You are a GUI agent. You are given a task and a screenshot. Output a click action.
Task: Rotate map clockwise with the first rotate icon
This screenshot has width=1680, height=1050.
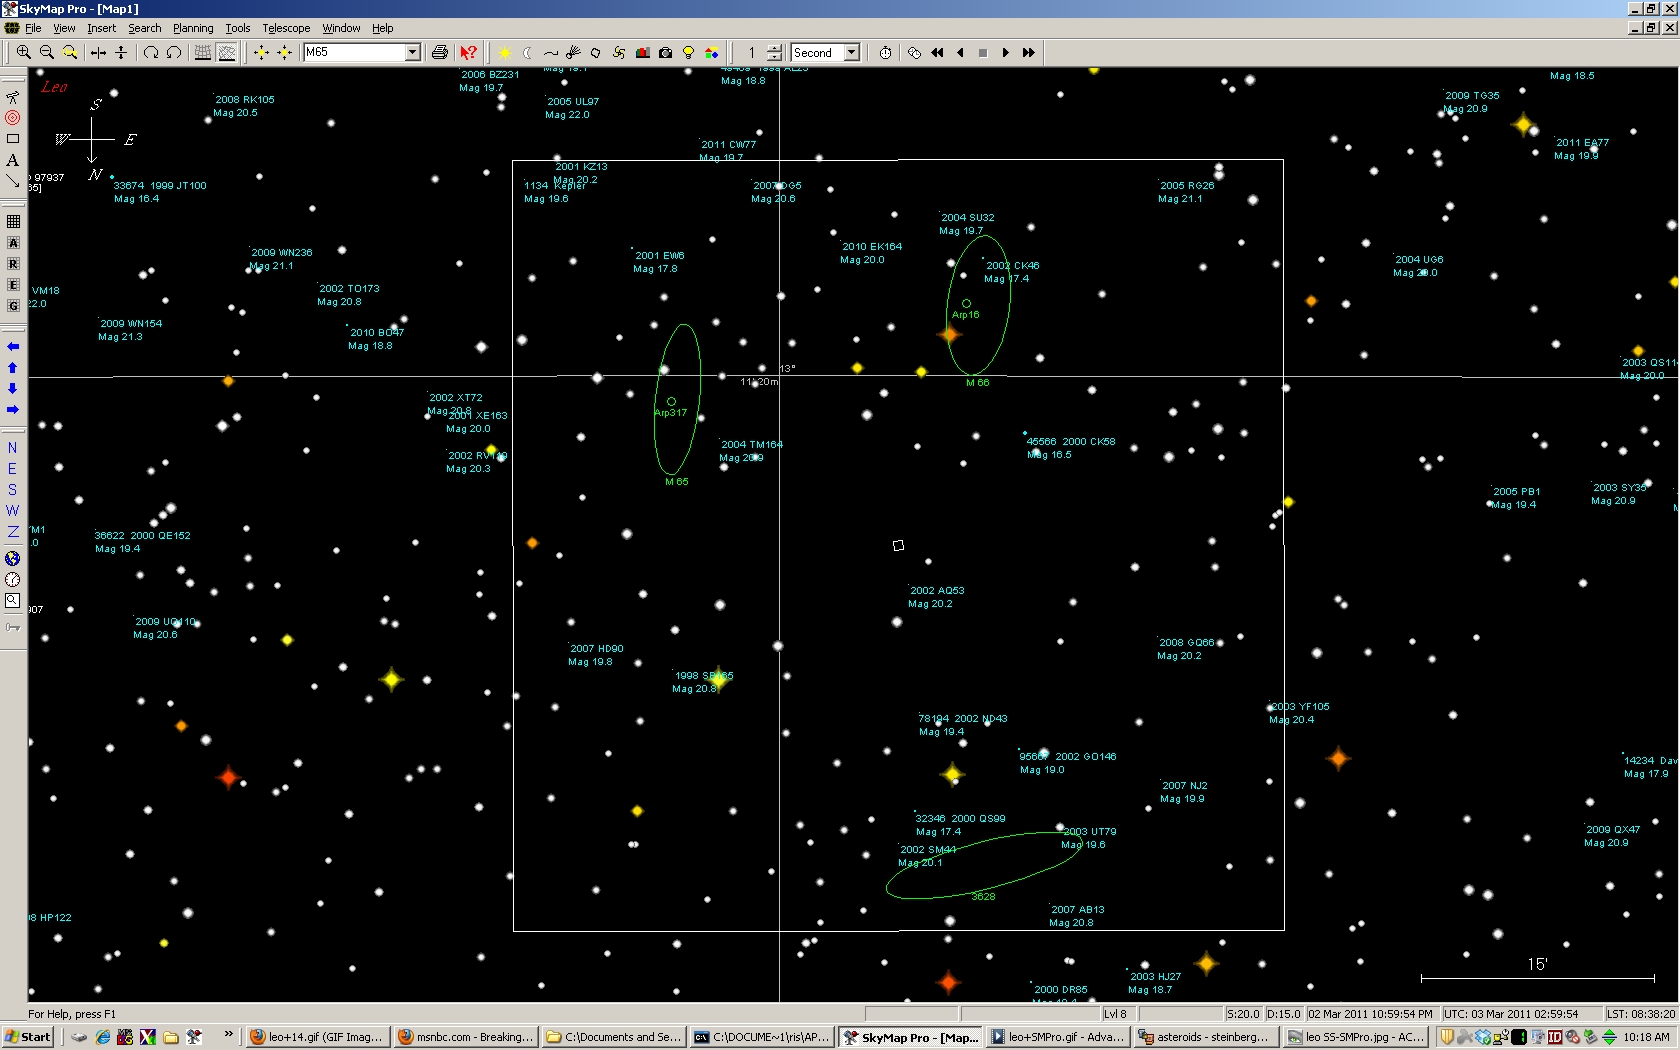[151, 52]
